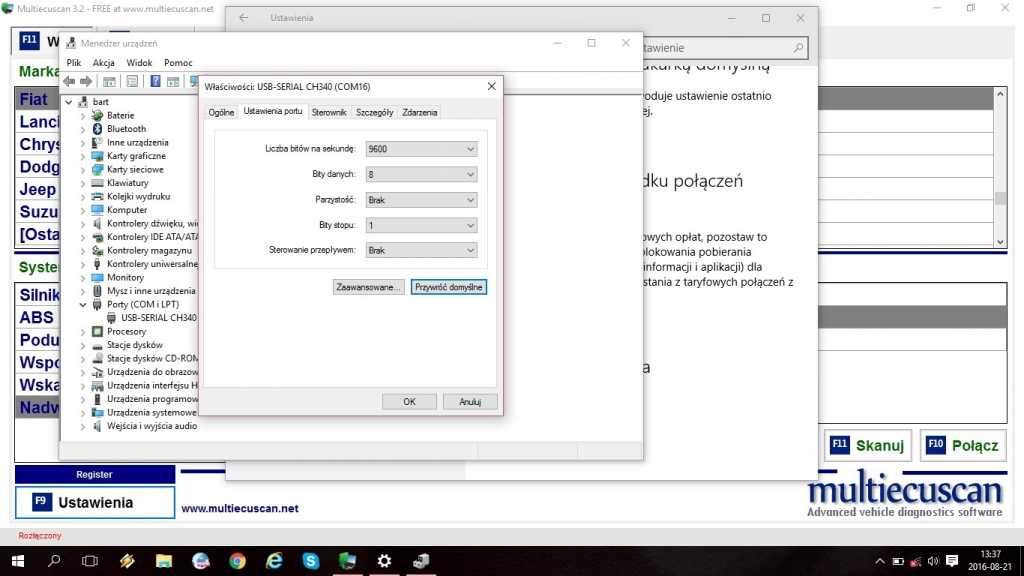Open the 'Sterowanie przepływem' dropdown

point(421,250)
